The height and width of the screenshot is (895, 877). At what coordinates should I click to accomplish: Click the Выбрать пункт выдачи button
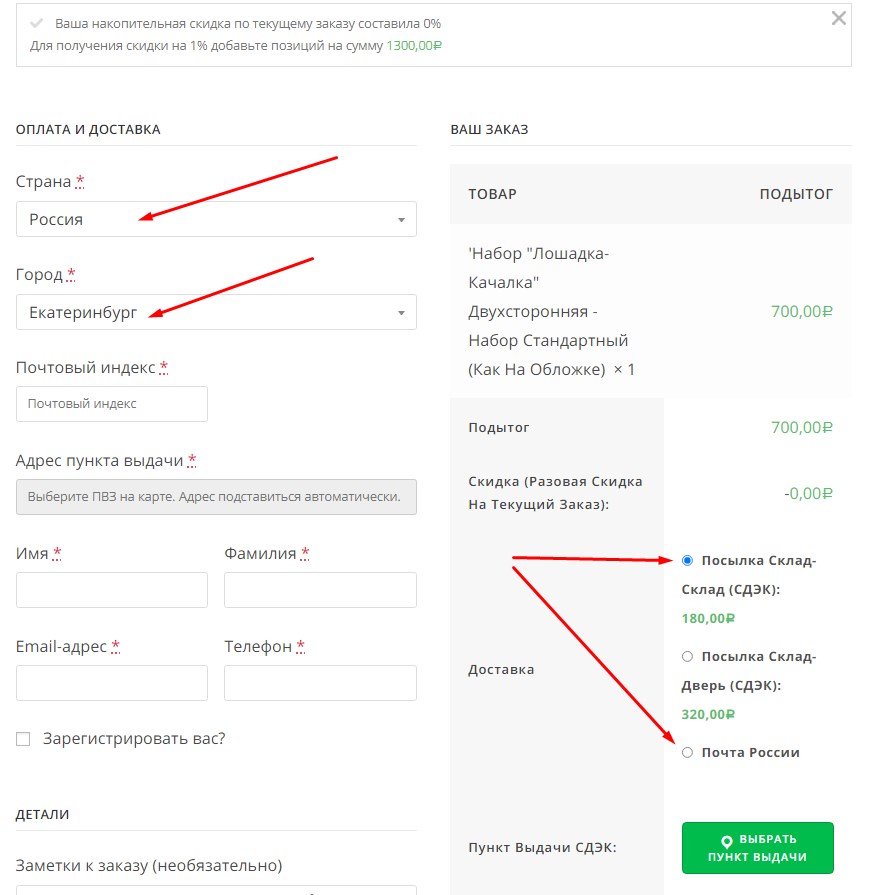[x=758, y=848]
